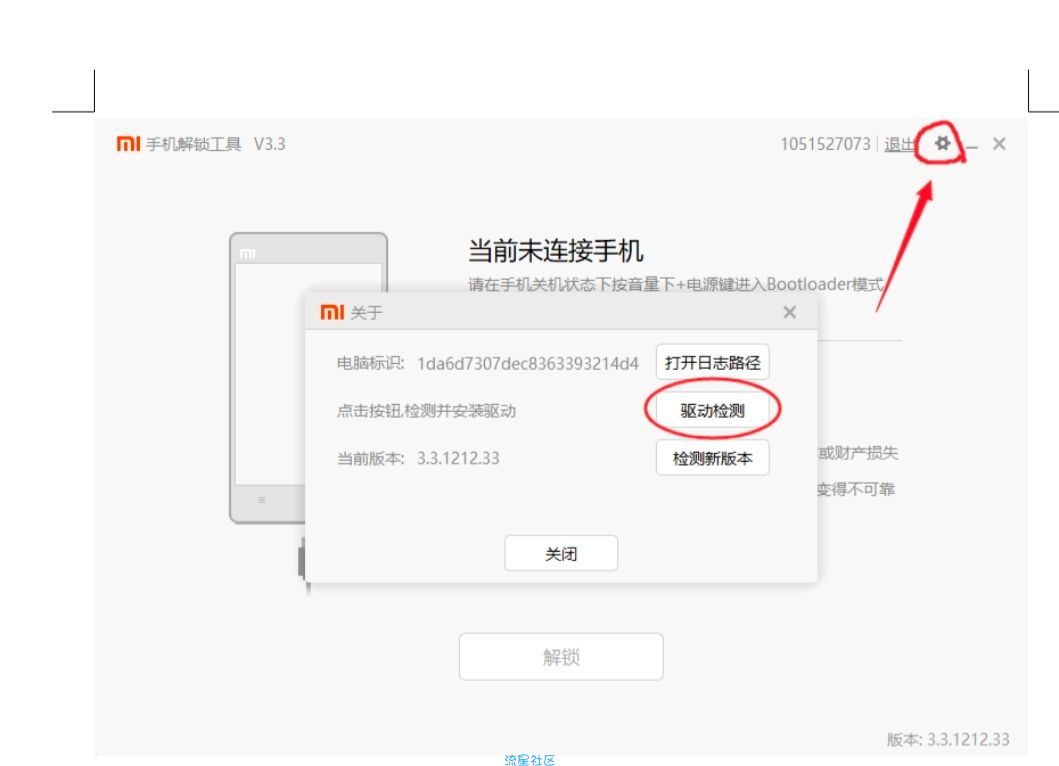Close the Mi unlock tool main window
The image size is (1059, 766).
pos(1000,144)
